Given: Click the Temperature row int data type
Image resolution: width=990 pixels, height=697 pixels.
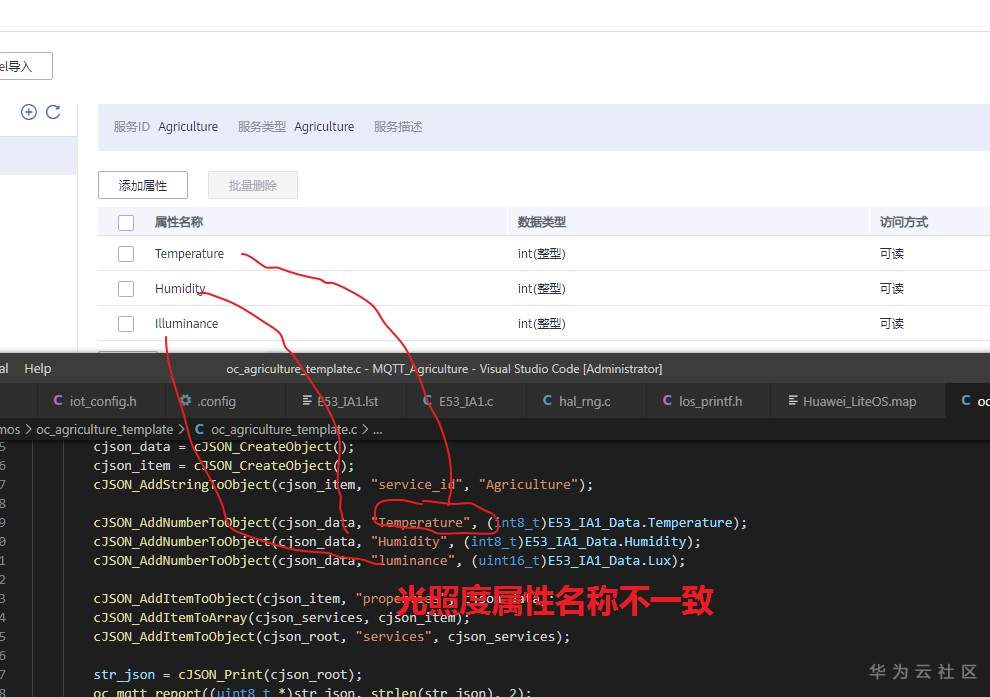Looking at the screenshot, I should (x=542, y=254).
